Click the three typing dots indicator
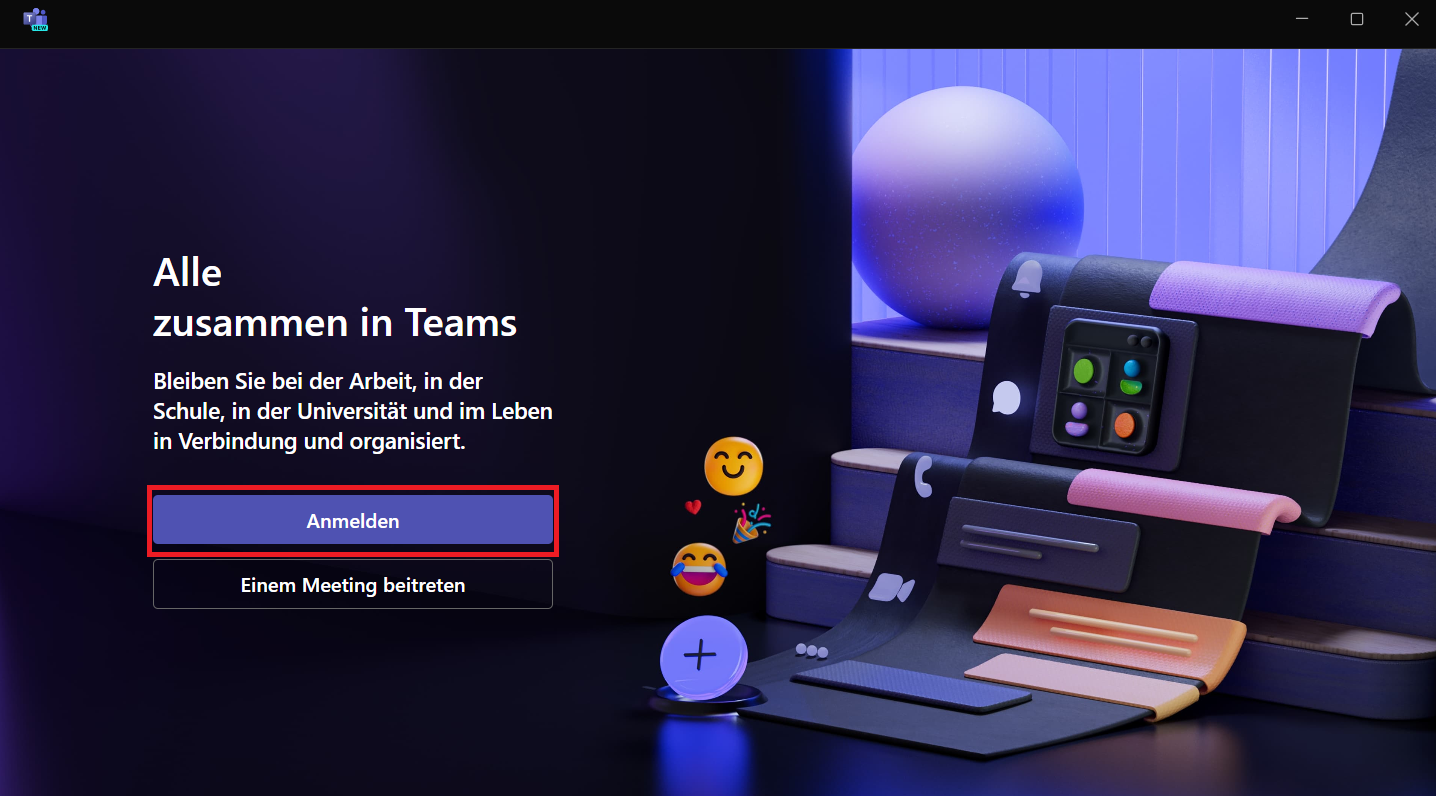1436x796 pixels. tap(812, 651)
